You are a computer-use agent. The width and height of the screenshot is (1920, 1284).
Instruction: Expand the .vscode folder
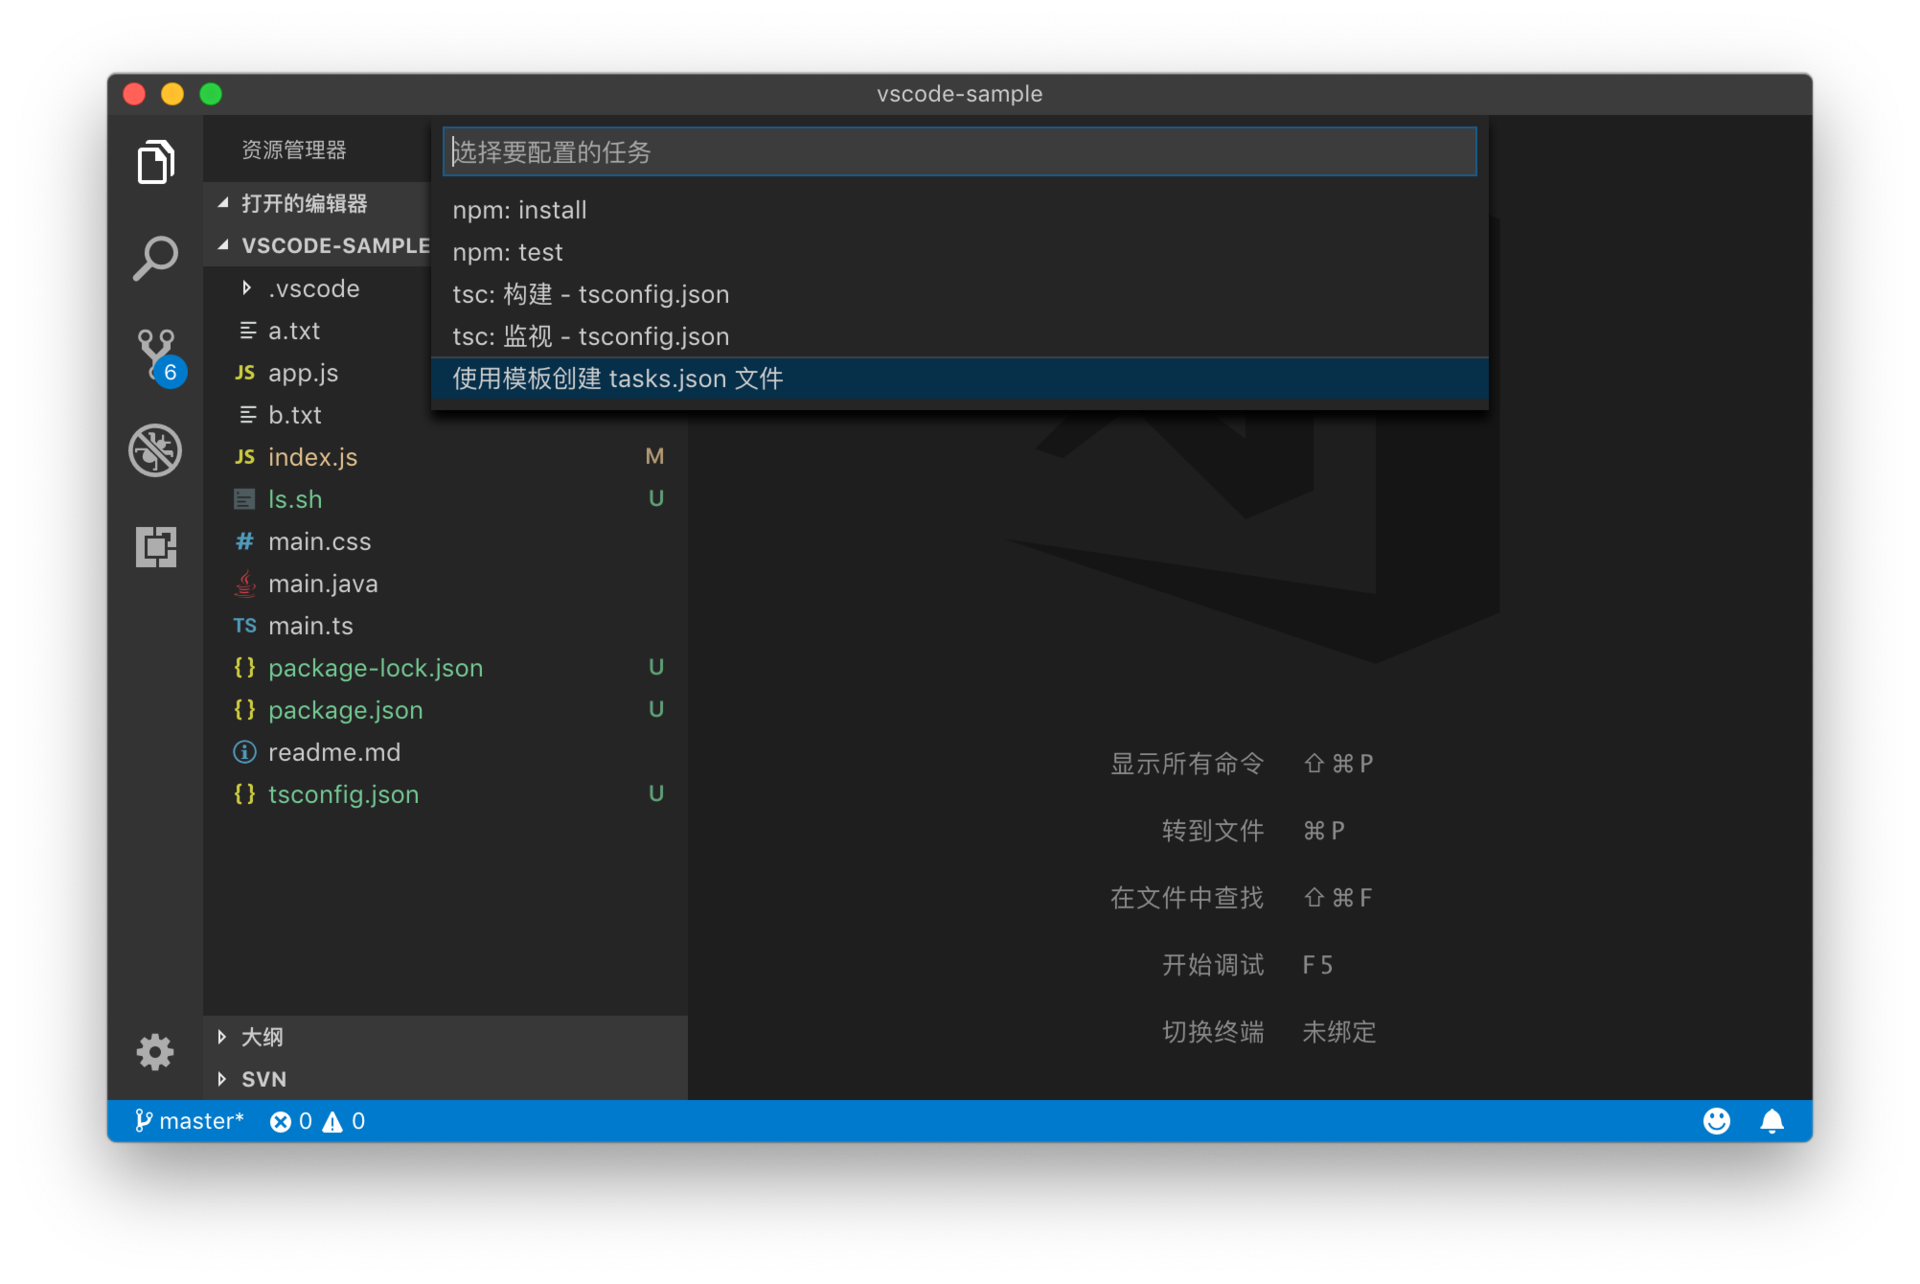313,289
